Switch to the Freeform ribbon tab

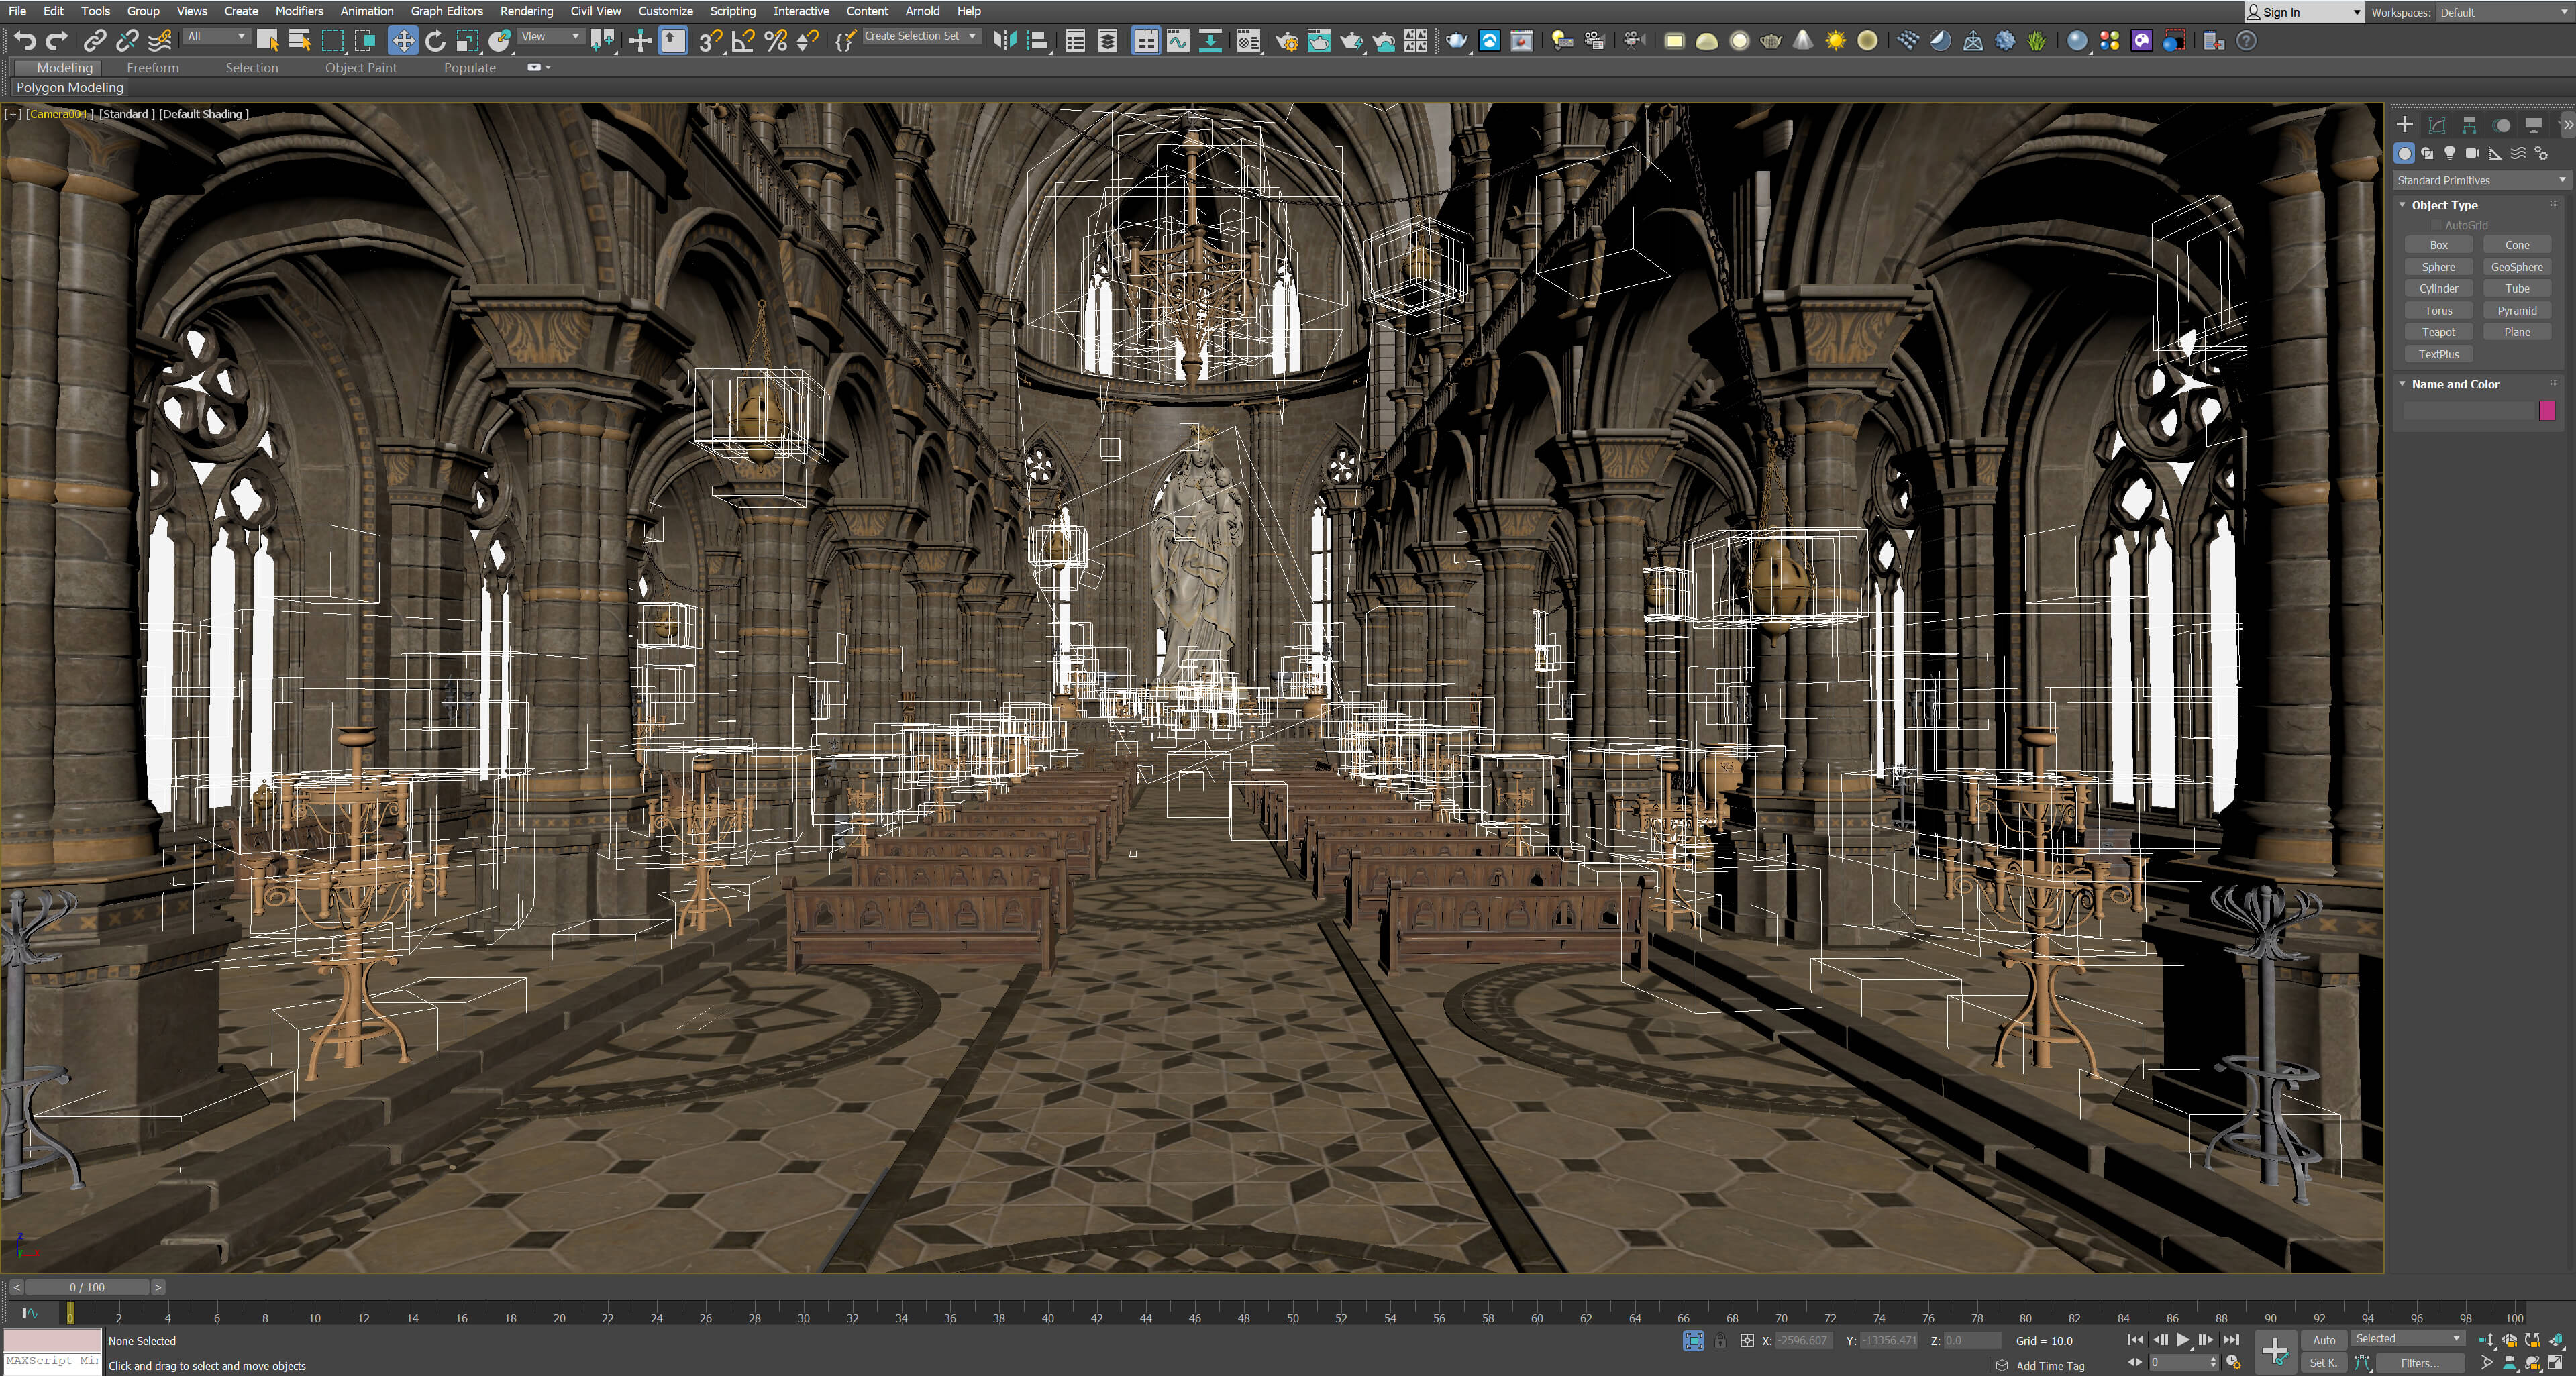152,68
